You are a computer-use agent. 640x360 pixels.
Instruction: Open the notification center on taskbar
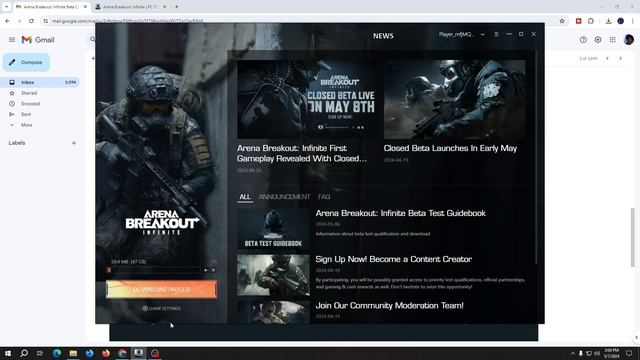tap(629, 353)
